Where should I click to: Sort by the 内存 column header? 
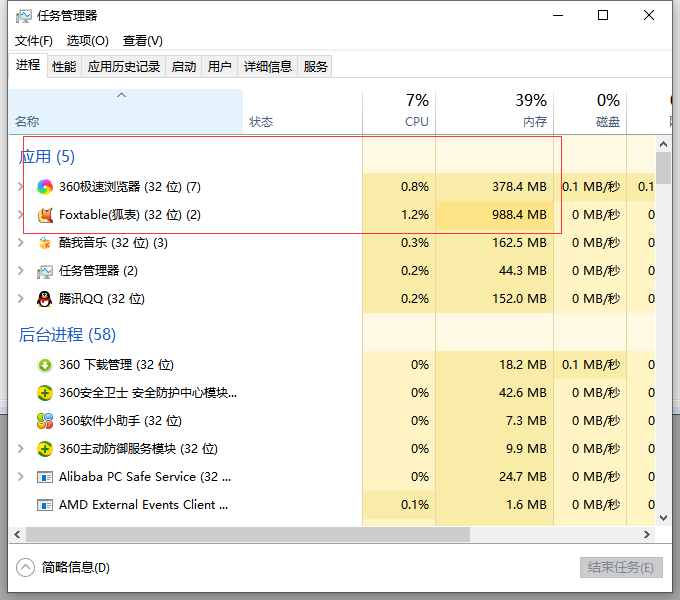point(494,111)
